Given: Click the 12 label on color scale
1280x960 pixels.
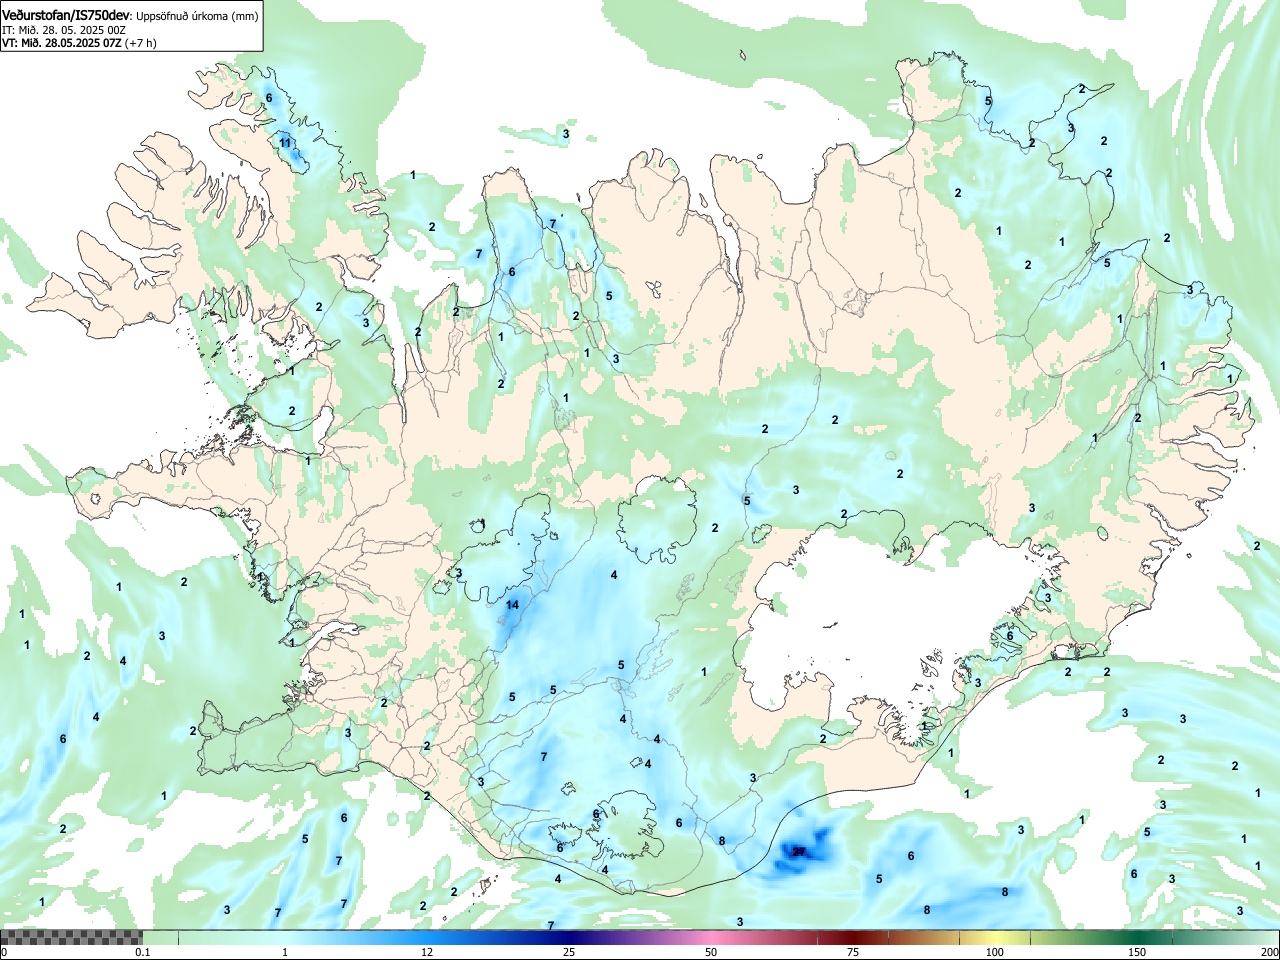Looking at the screenshot, I should point(427,952).
